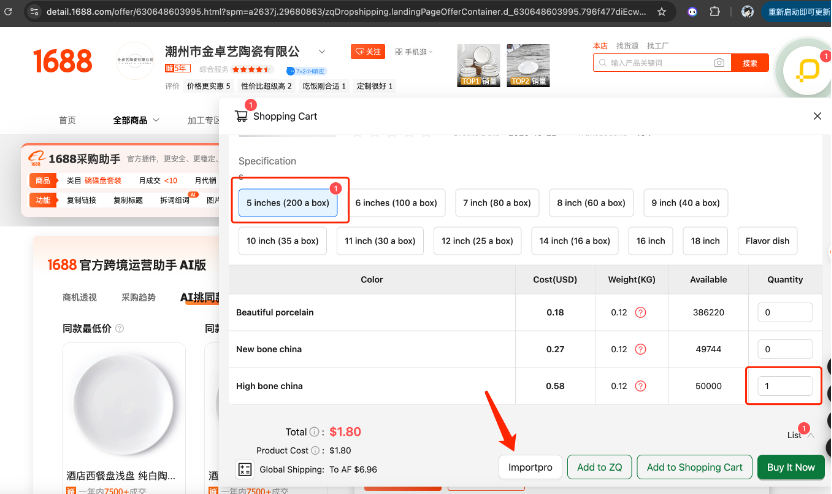Open the TOP1 product thumbnail
The image size is (832, 494).
(478, 65)
